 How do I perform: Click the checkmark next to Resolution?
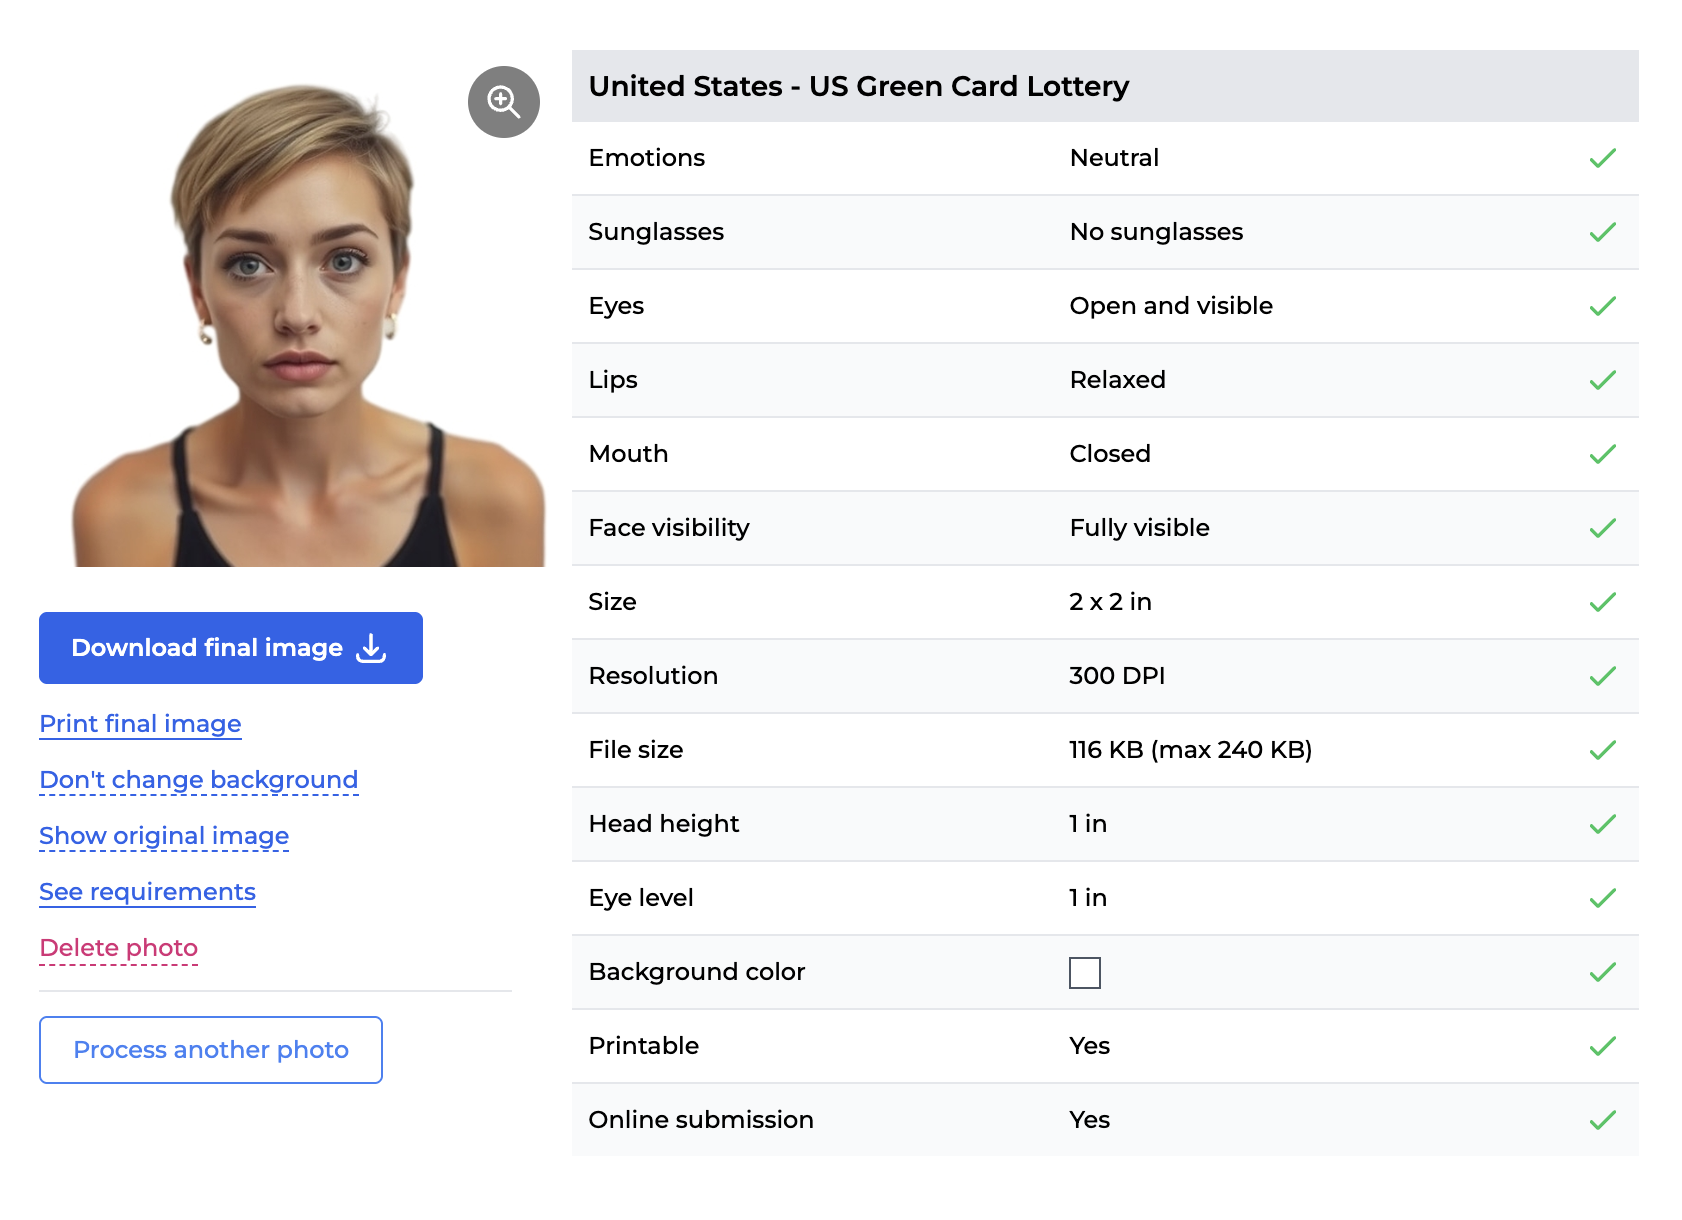tap(1602, 676)
